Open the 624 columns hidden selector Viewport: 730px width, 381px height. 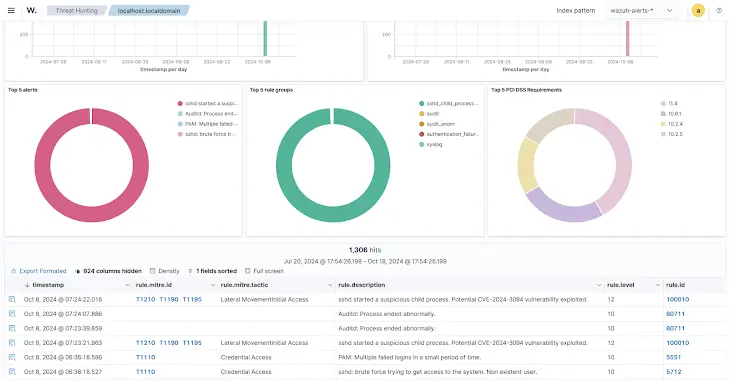coord(108,271)
